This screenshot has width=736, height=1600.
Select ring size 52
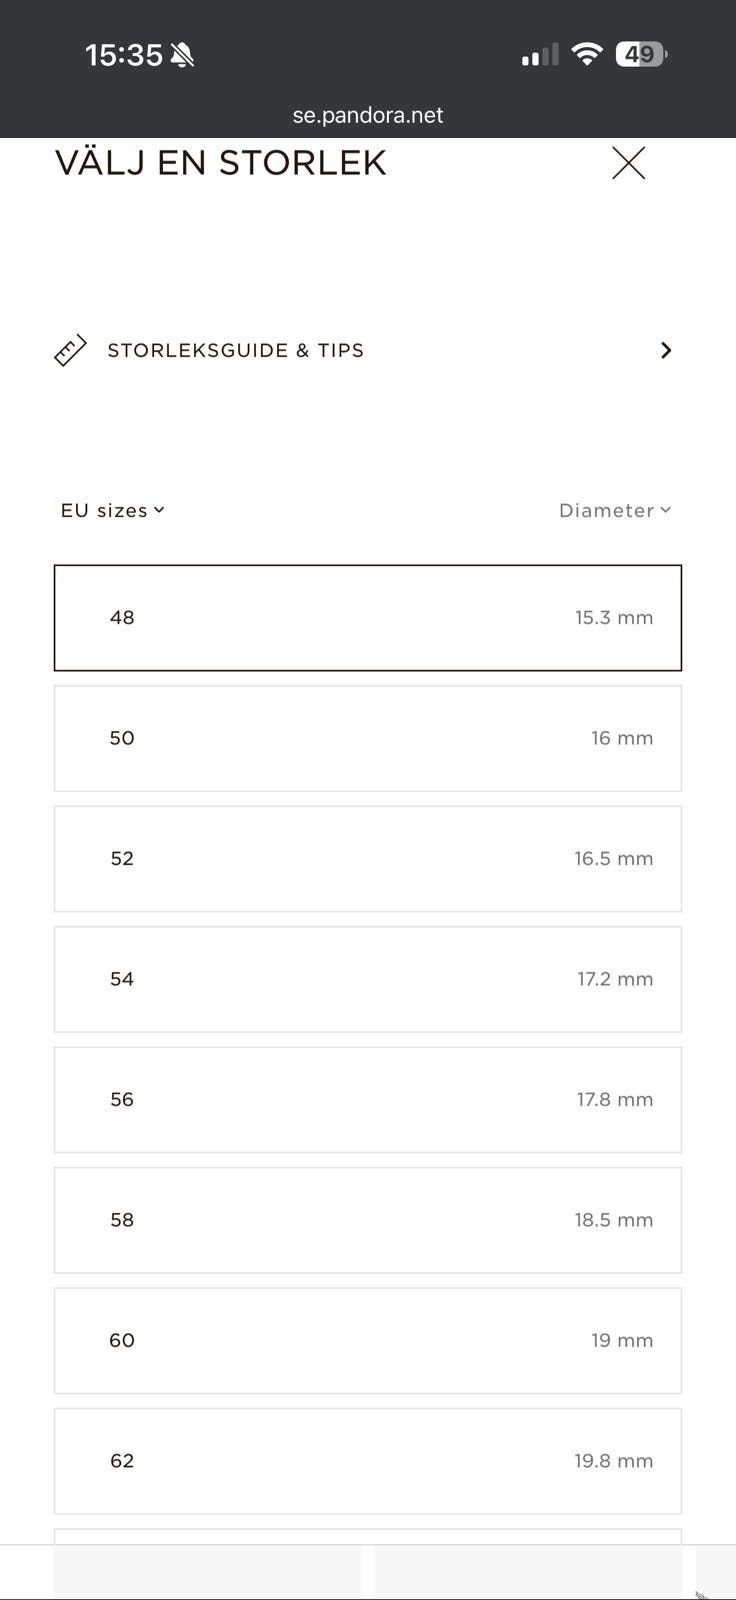tap(368, 859)
